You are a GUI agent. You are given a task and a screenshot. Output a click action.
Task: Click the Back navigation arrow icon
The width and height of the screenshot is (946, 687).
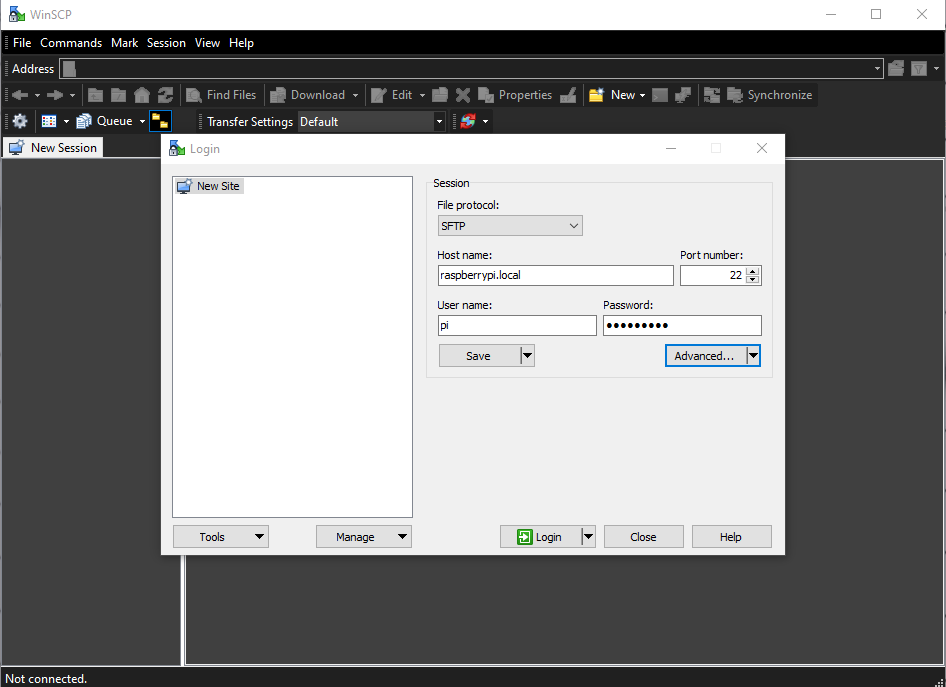[20, 95]
